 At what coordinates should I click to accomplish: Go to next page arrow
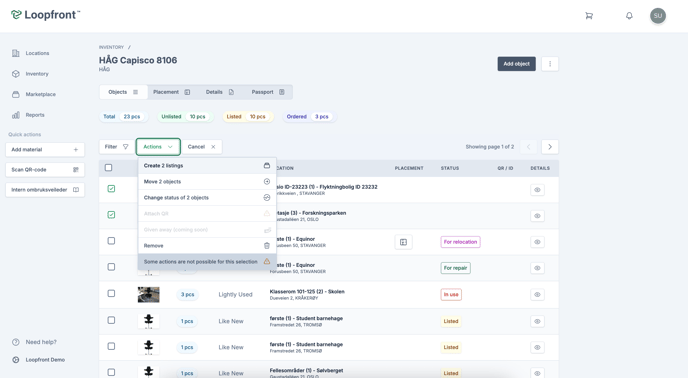[x=550, y=147]
